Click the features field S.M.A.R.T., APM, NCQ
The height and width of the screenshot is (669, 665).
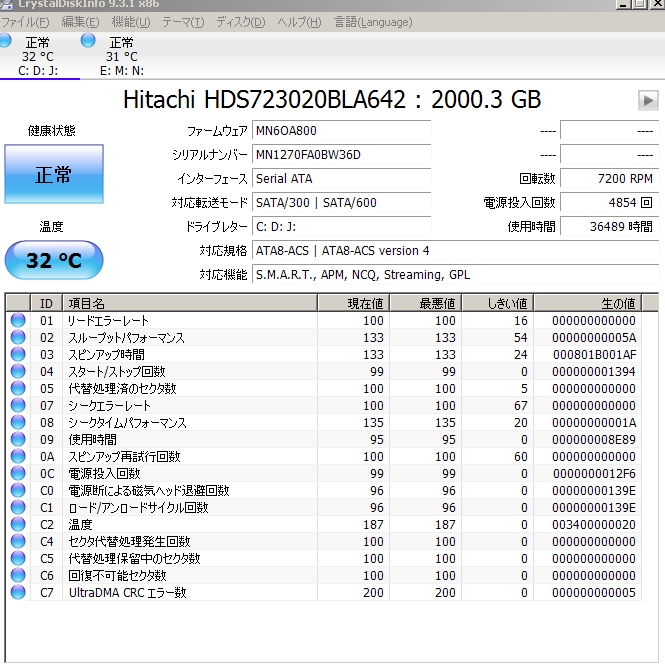456,274
